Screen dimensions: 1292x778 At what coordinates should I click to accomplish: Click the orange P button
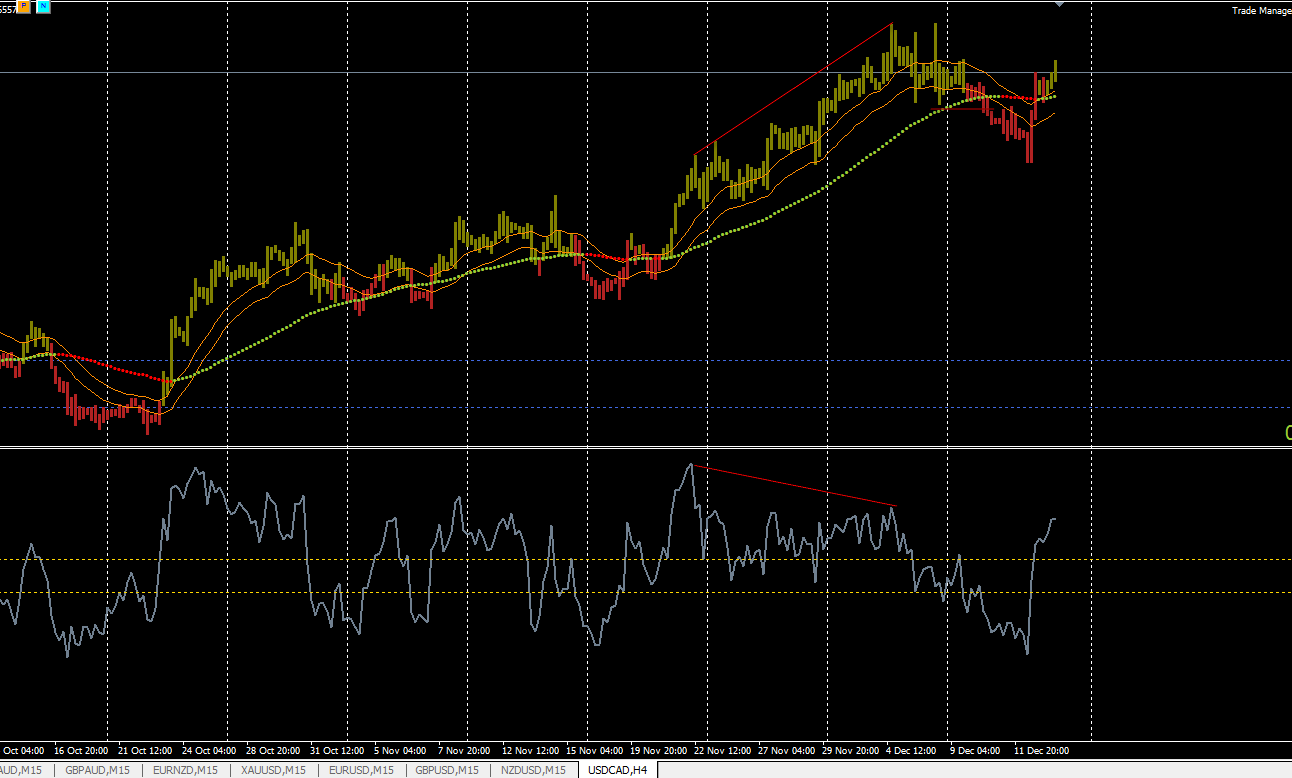(24, 6)
